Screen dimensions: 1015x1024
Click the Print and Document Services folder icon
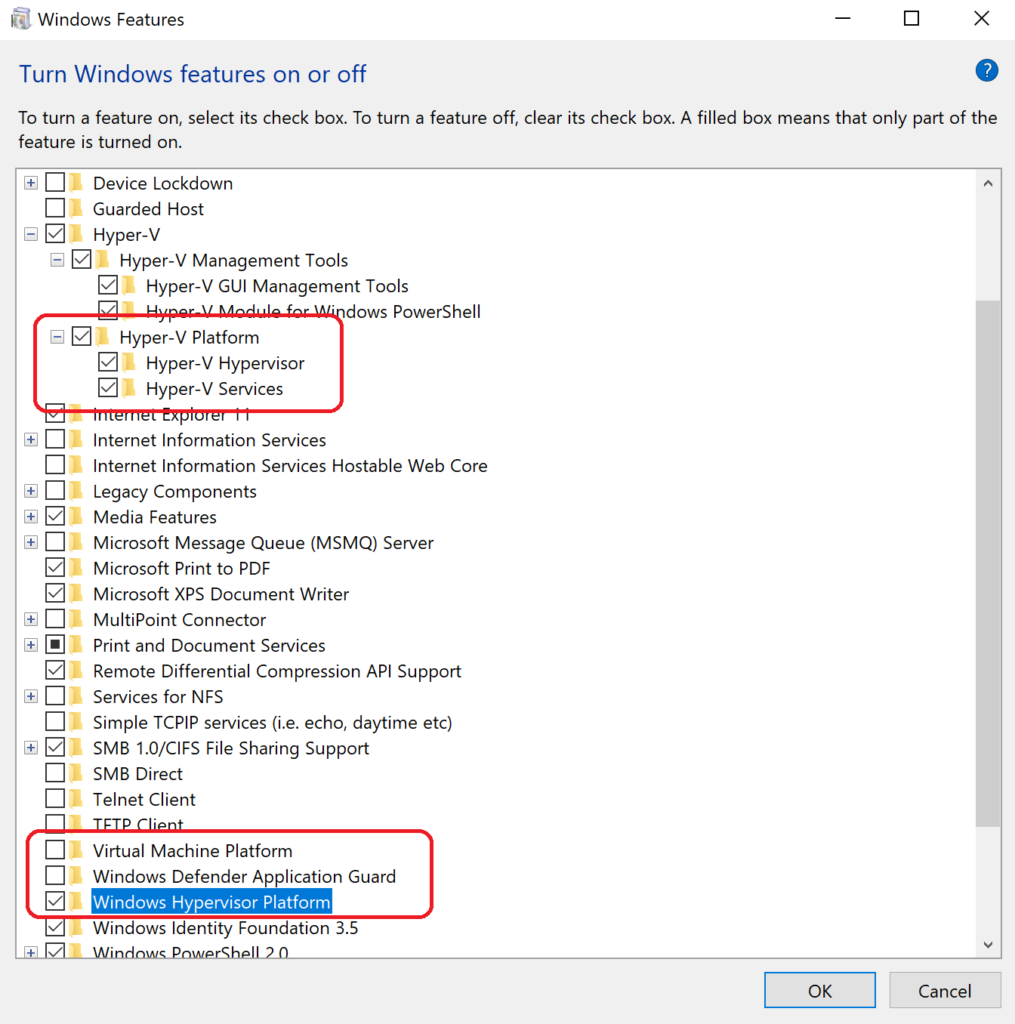pos(75,645)
